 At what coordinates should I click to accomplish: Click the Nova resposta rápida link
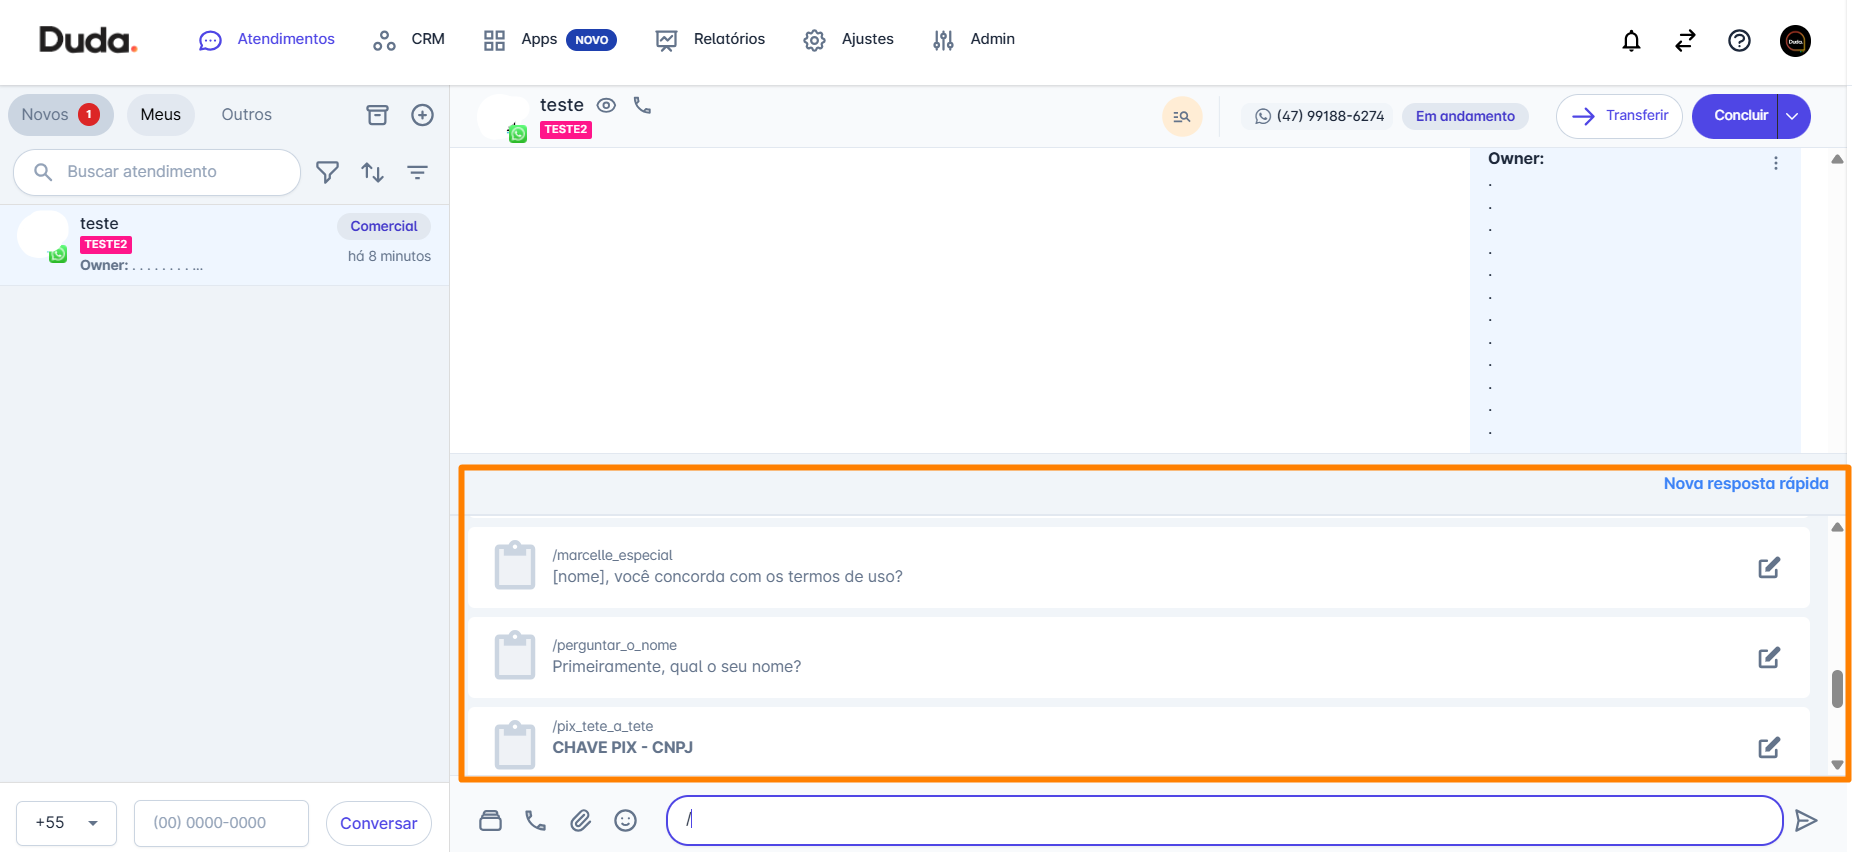[1745, 484]
